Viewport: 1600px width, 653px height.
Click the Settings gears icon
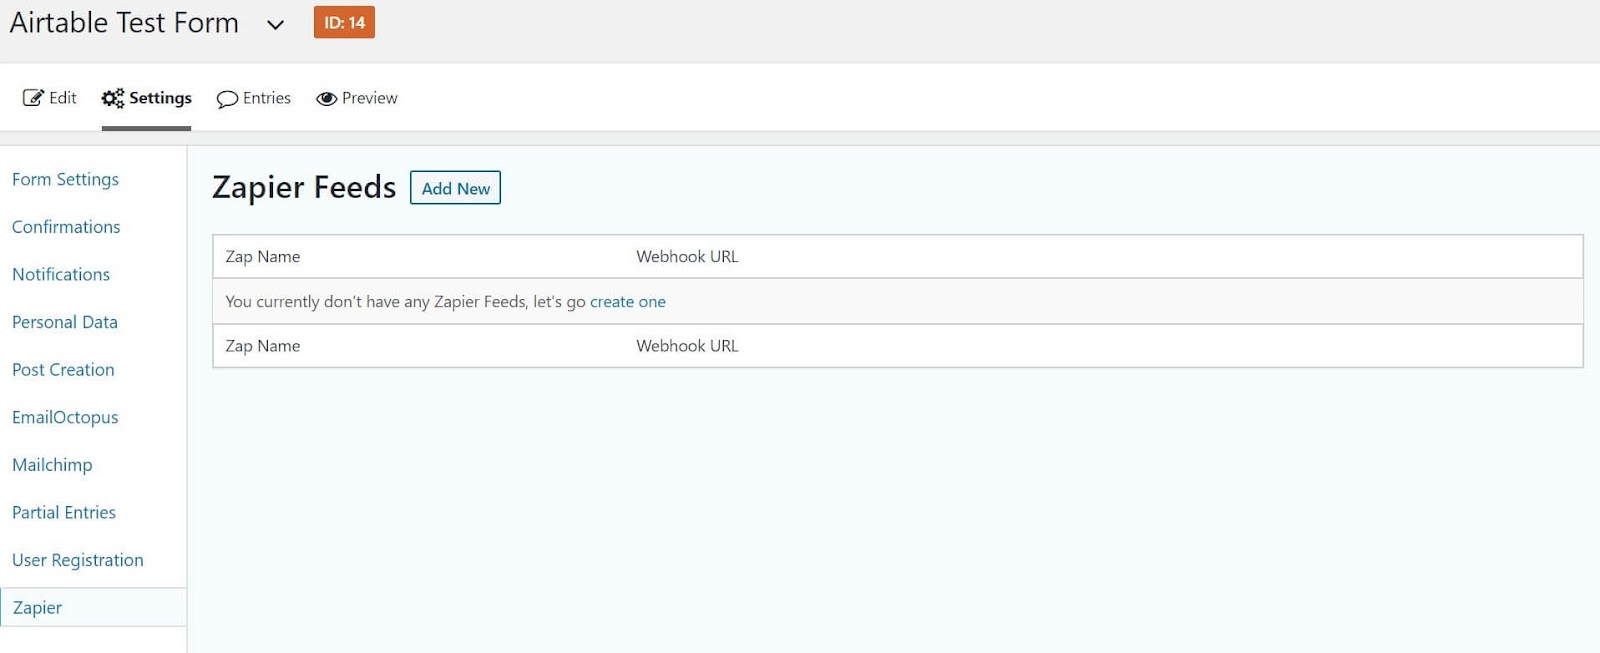(x=113, y=98)
